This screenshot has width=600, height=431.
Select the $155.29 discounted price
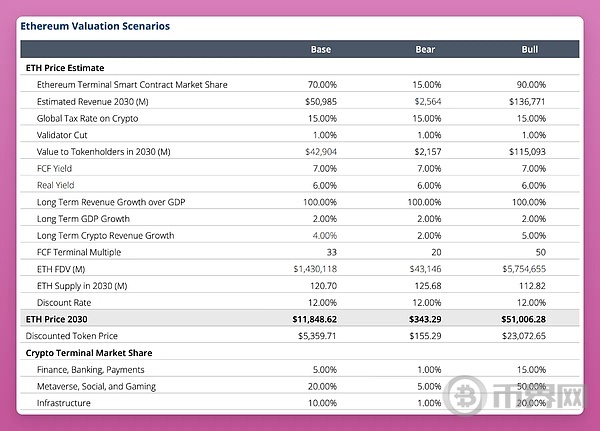[425, 336]
